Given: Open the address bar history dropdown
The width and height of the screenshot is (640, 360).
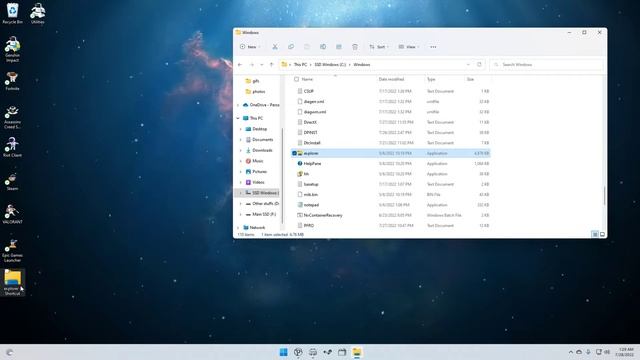Looking at the screenshot, I should click(x=468, y=64).
